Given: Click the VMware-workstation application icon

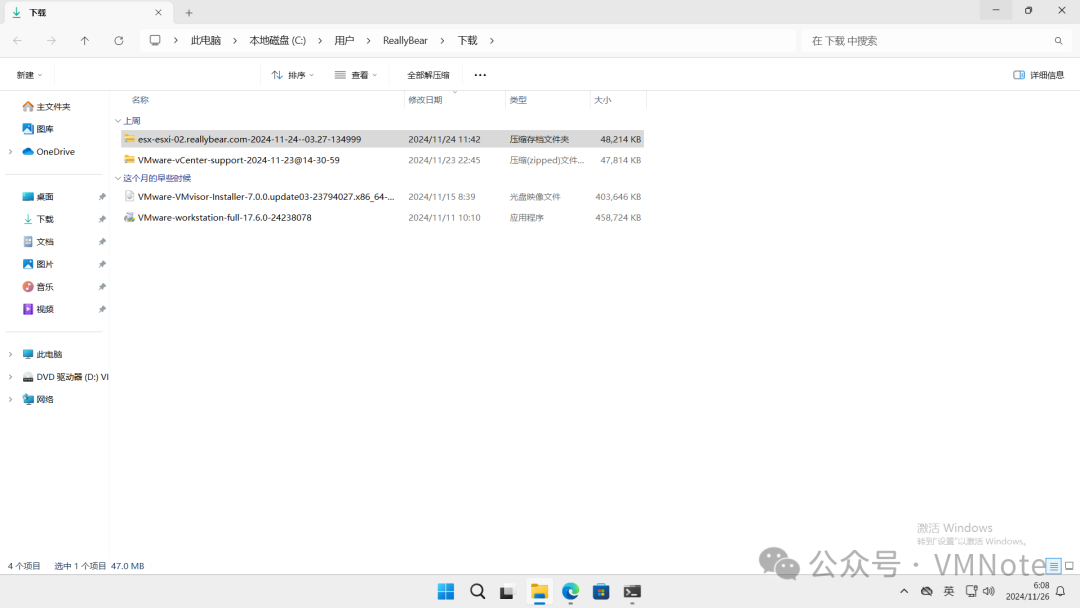Looking at the screenshot, I should click(x=129, y=218).
